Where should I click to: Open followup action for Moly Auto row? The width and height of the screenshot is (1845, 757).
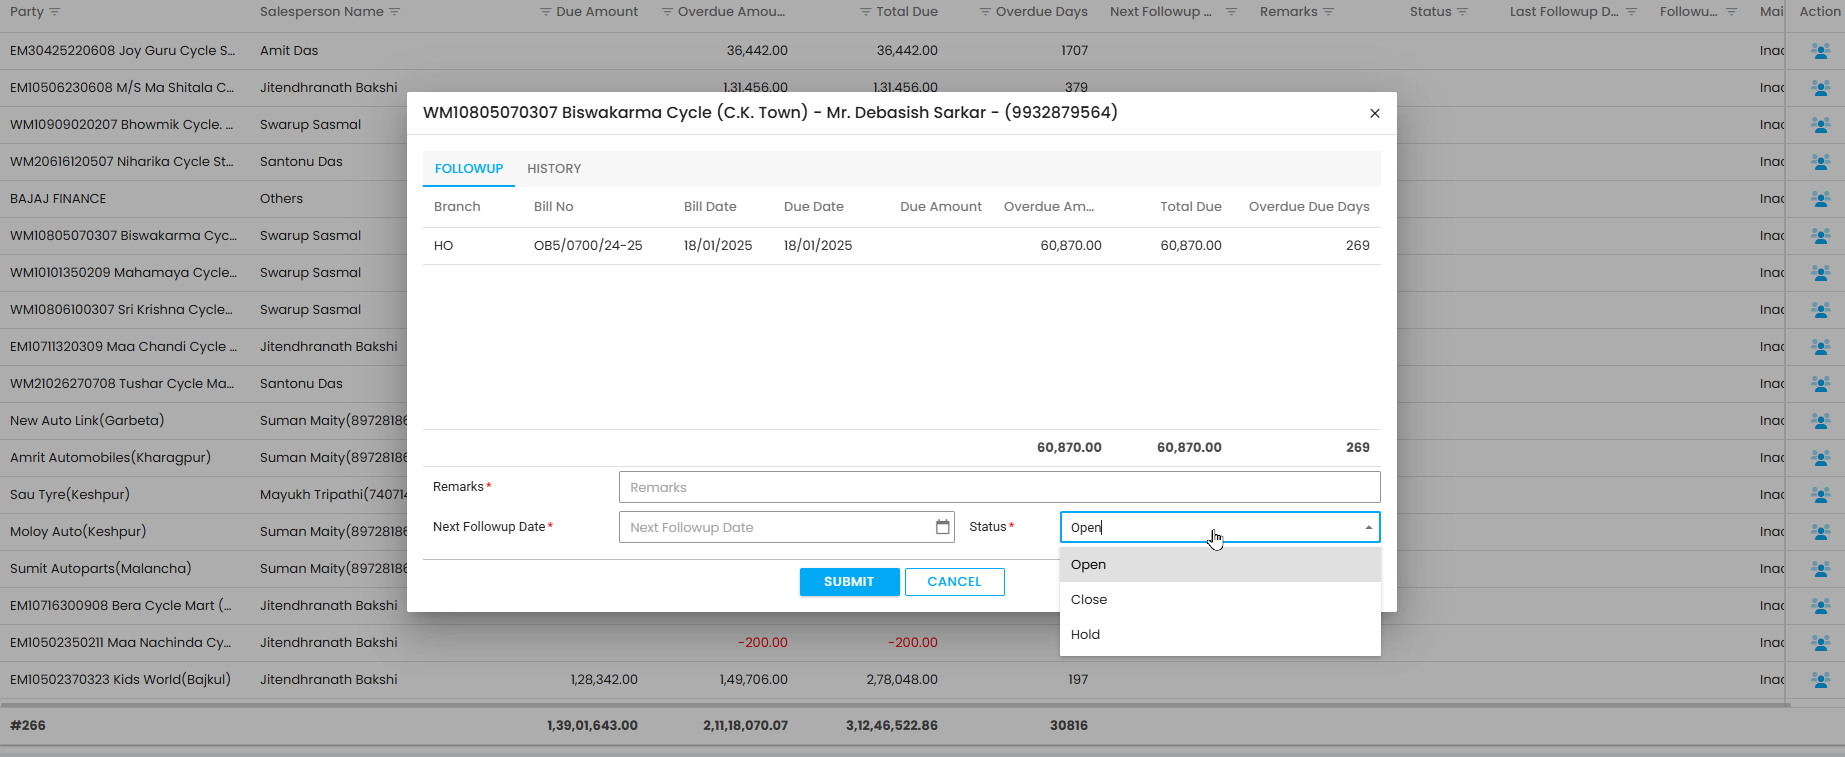pos(1821,532)
